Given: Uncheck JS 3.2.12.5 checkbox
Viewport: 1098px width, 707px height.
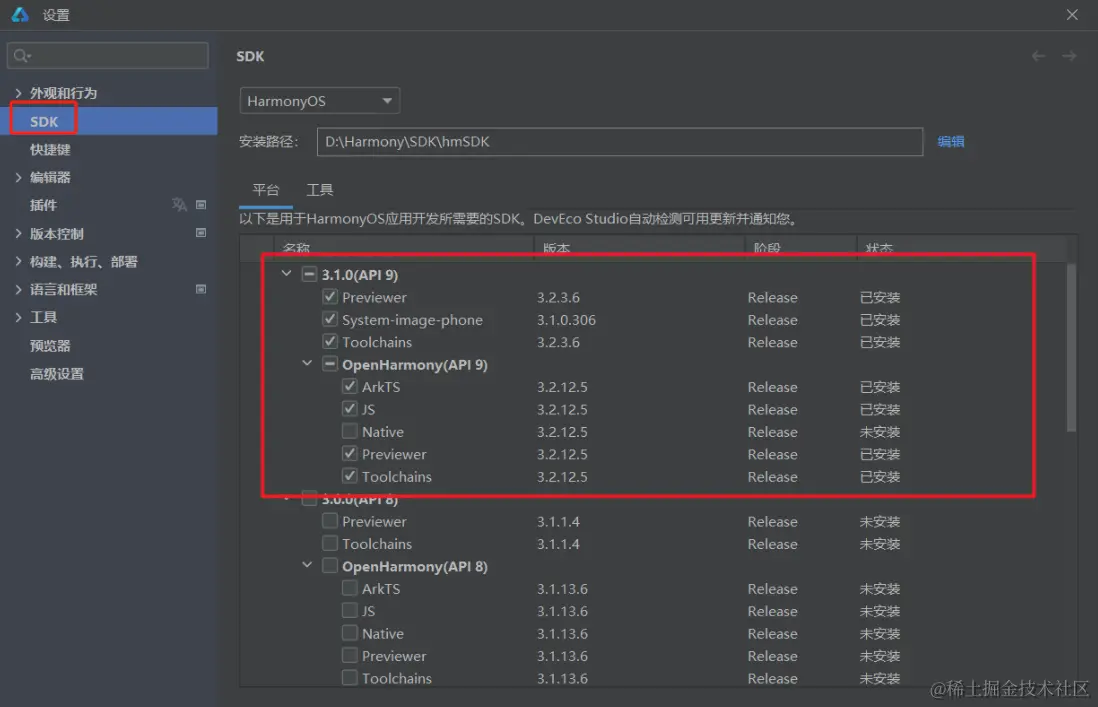Looking at the screenshot, I should (x=349, y=409).
